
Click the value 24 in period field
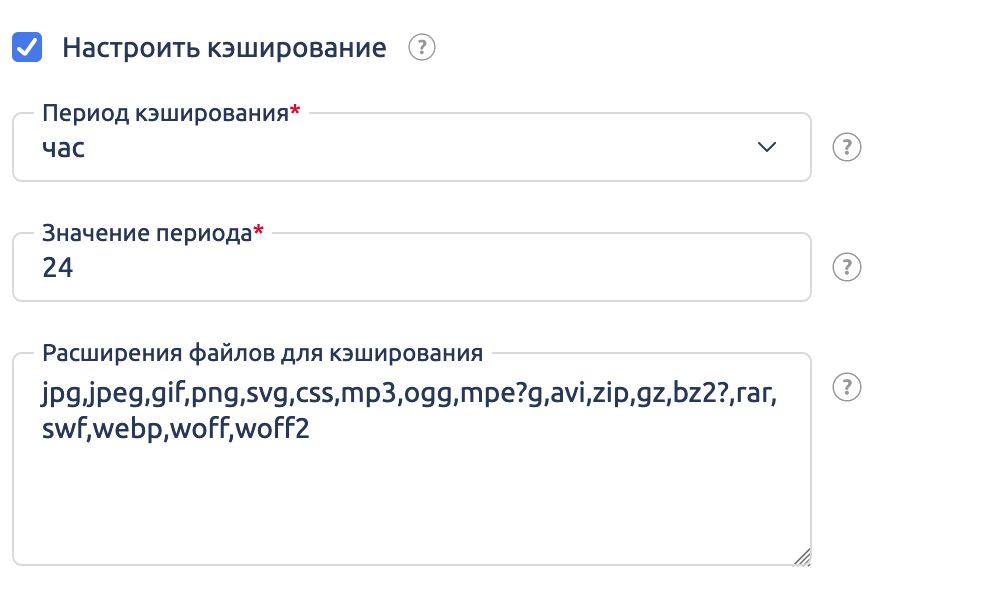point(58,268)
